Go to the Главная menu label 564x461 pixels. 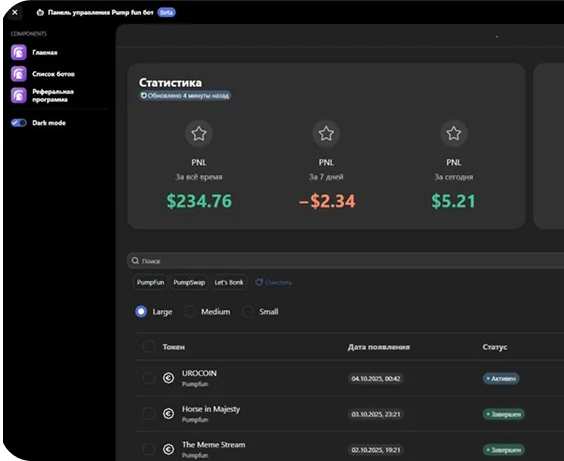click(x=45, y=53)
